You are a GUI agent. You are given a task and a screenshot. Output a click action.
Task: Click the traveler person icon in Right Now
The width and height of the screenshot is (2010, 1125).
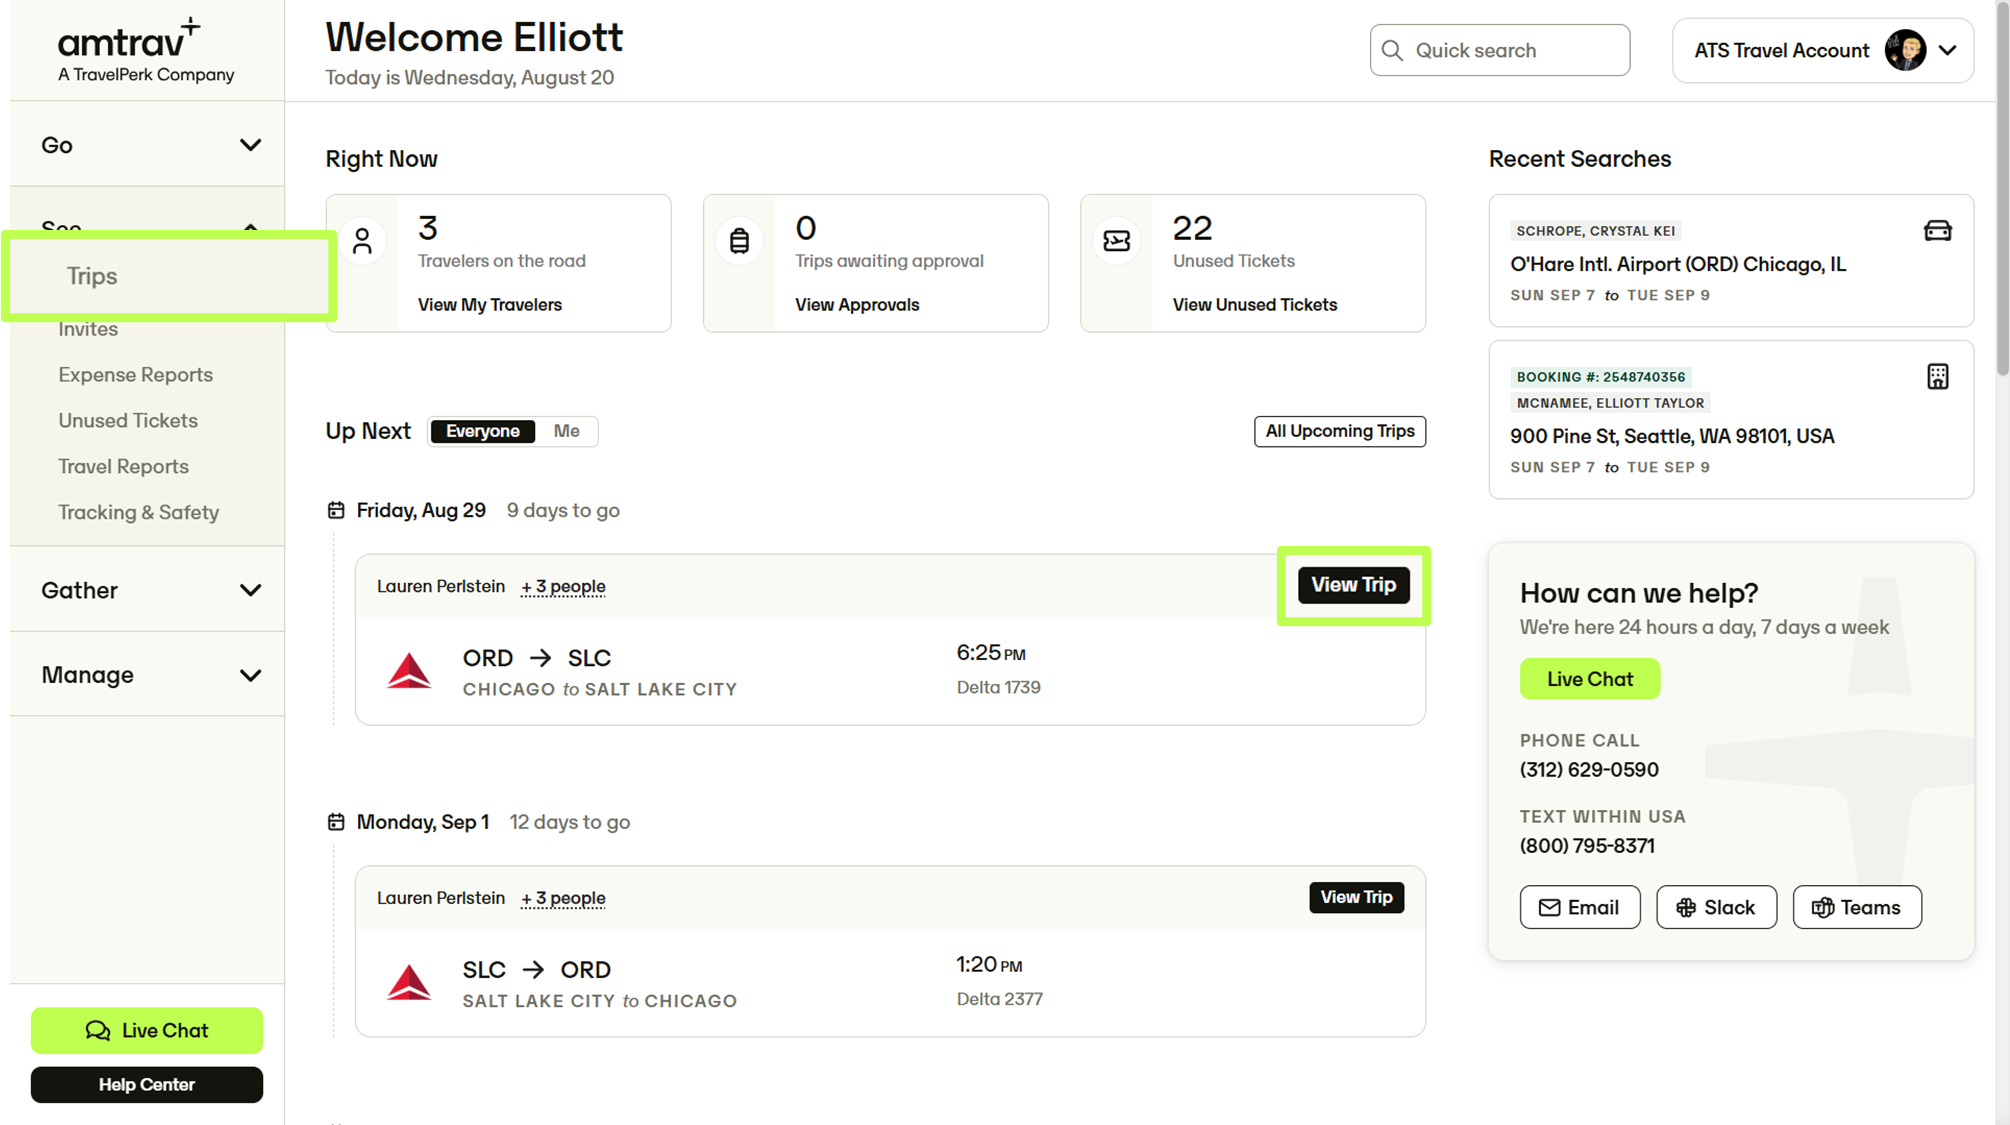(x=362, y=241)
